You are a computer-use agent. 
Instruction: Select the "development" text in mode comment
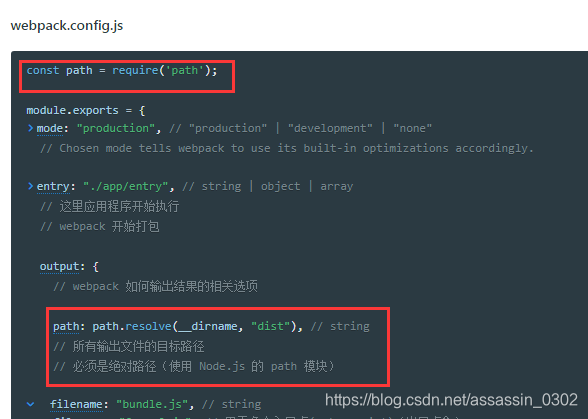tap(330, 128)
